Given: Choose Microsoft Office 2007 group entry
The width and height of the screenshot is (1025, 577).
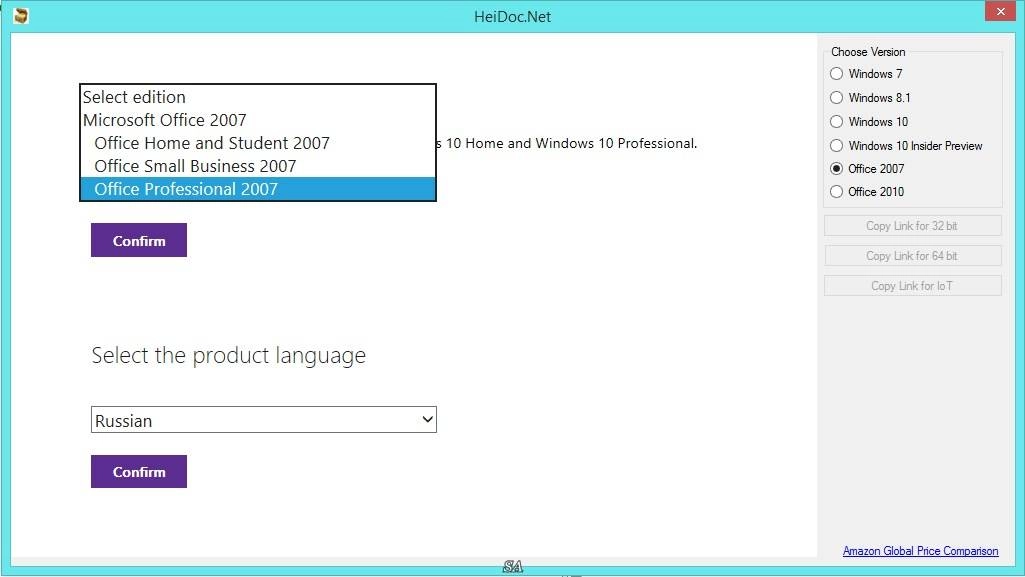Looking at the screenshot, I should click(x=258, y=120).
